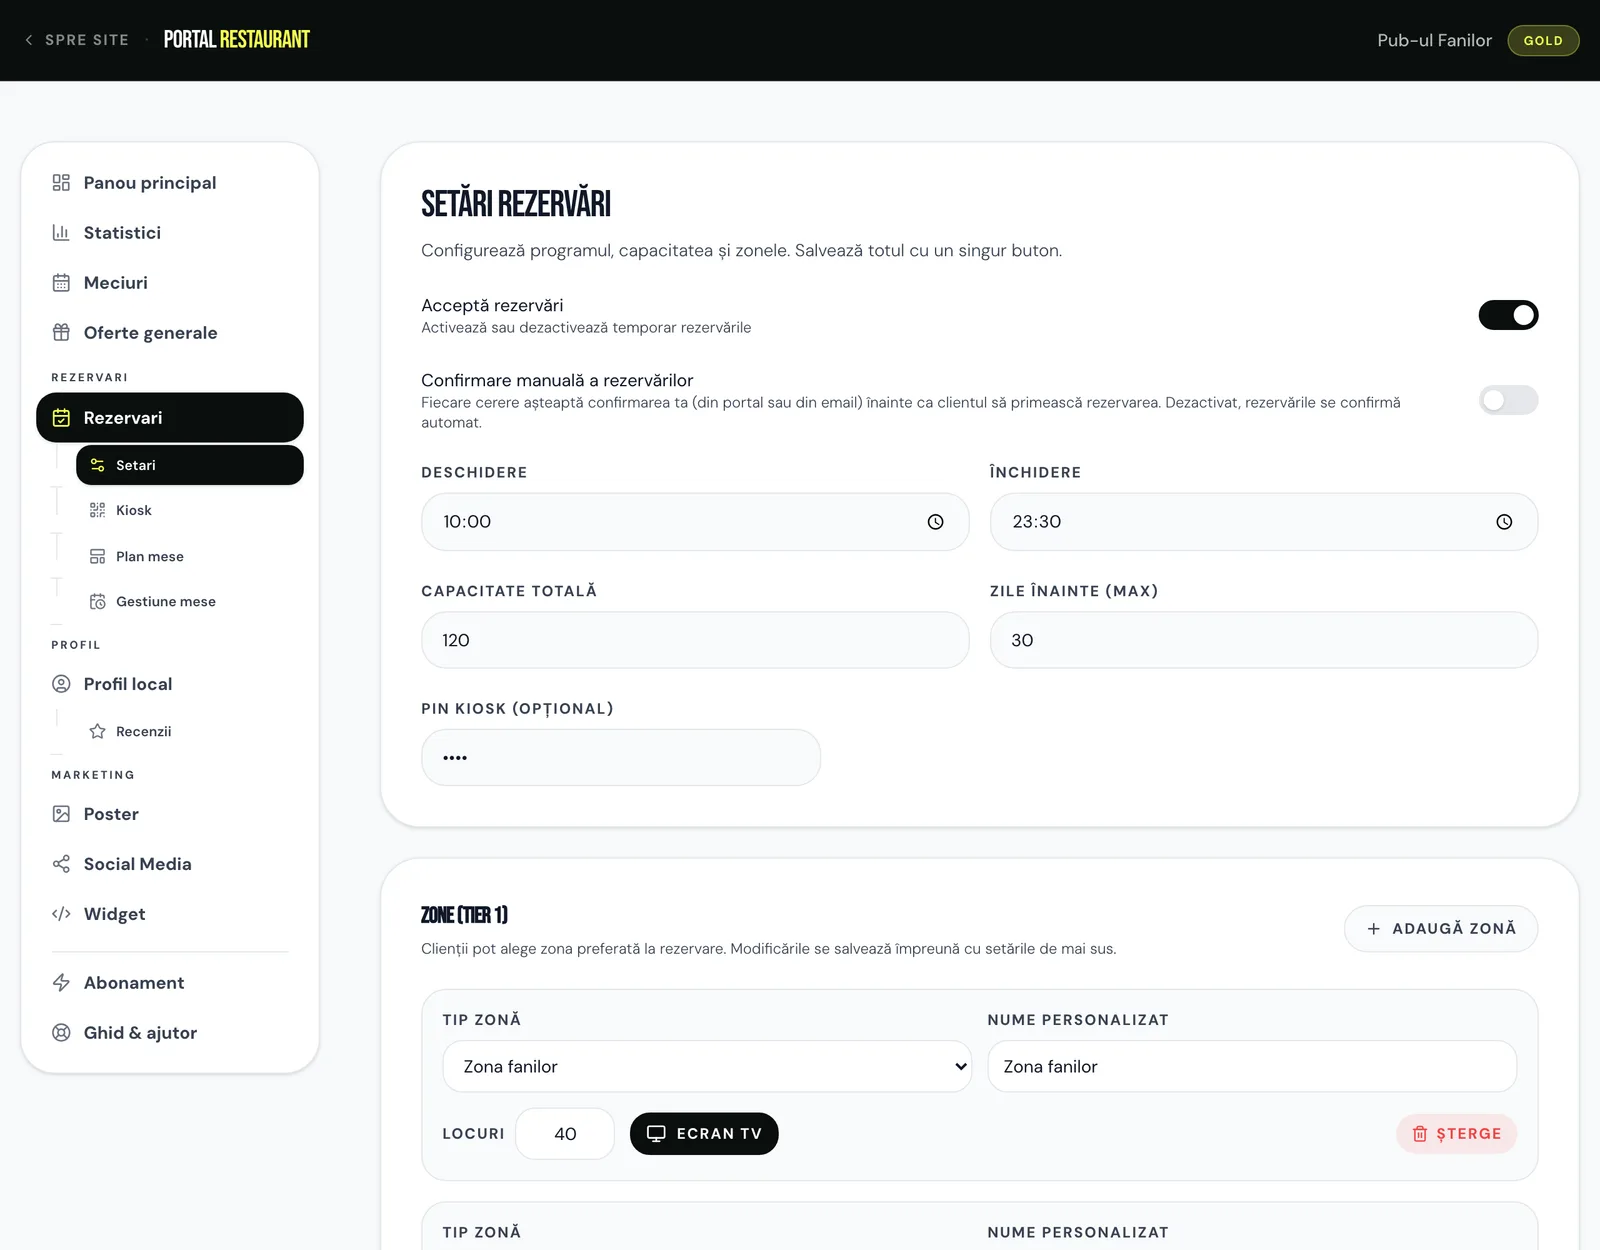Click the Deschidere time field 10:00
Screen dimensions: 1600x1250
695,522
